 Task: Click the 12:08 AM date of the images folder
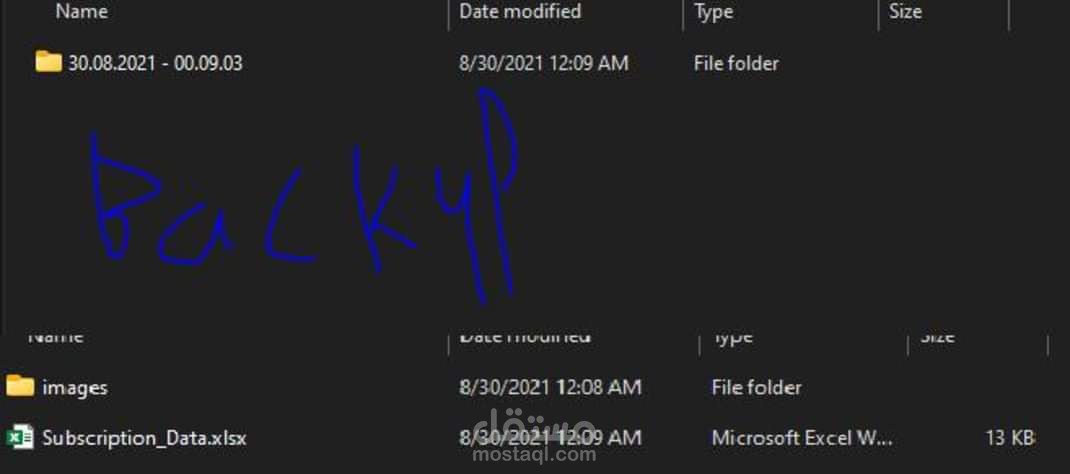550,387
